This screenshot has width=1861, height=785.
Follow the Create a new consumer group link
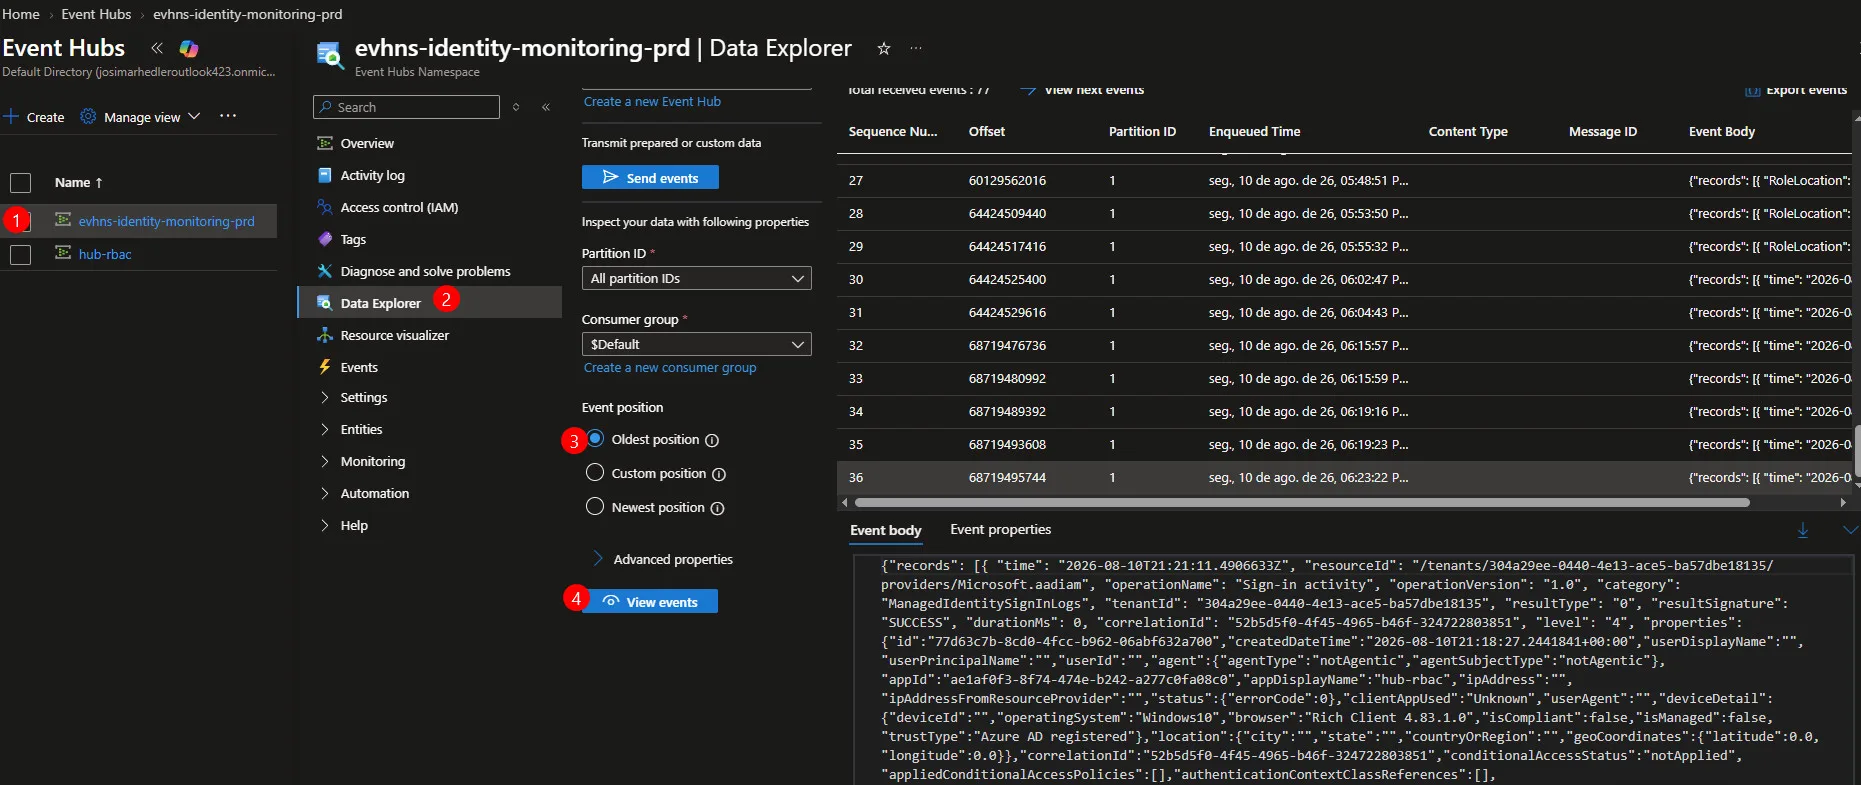pyautogui.click(x=670, y=368)
